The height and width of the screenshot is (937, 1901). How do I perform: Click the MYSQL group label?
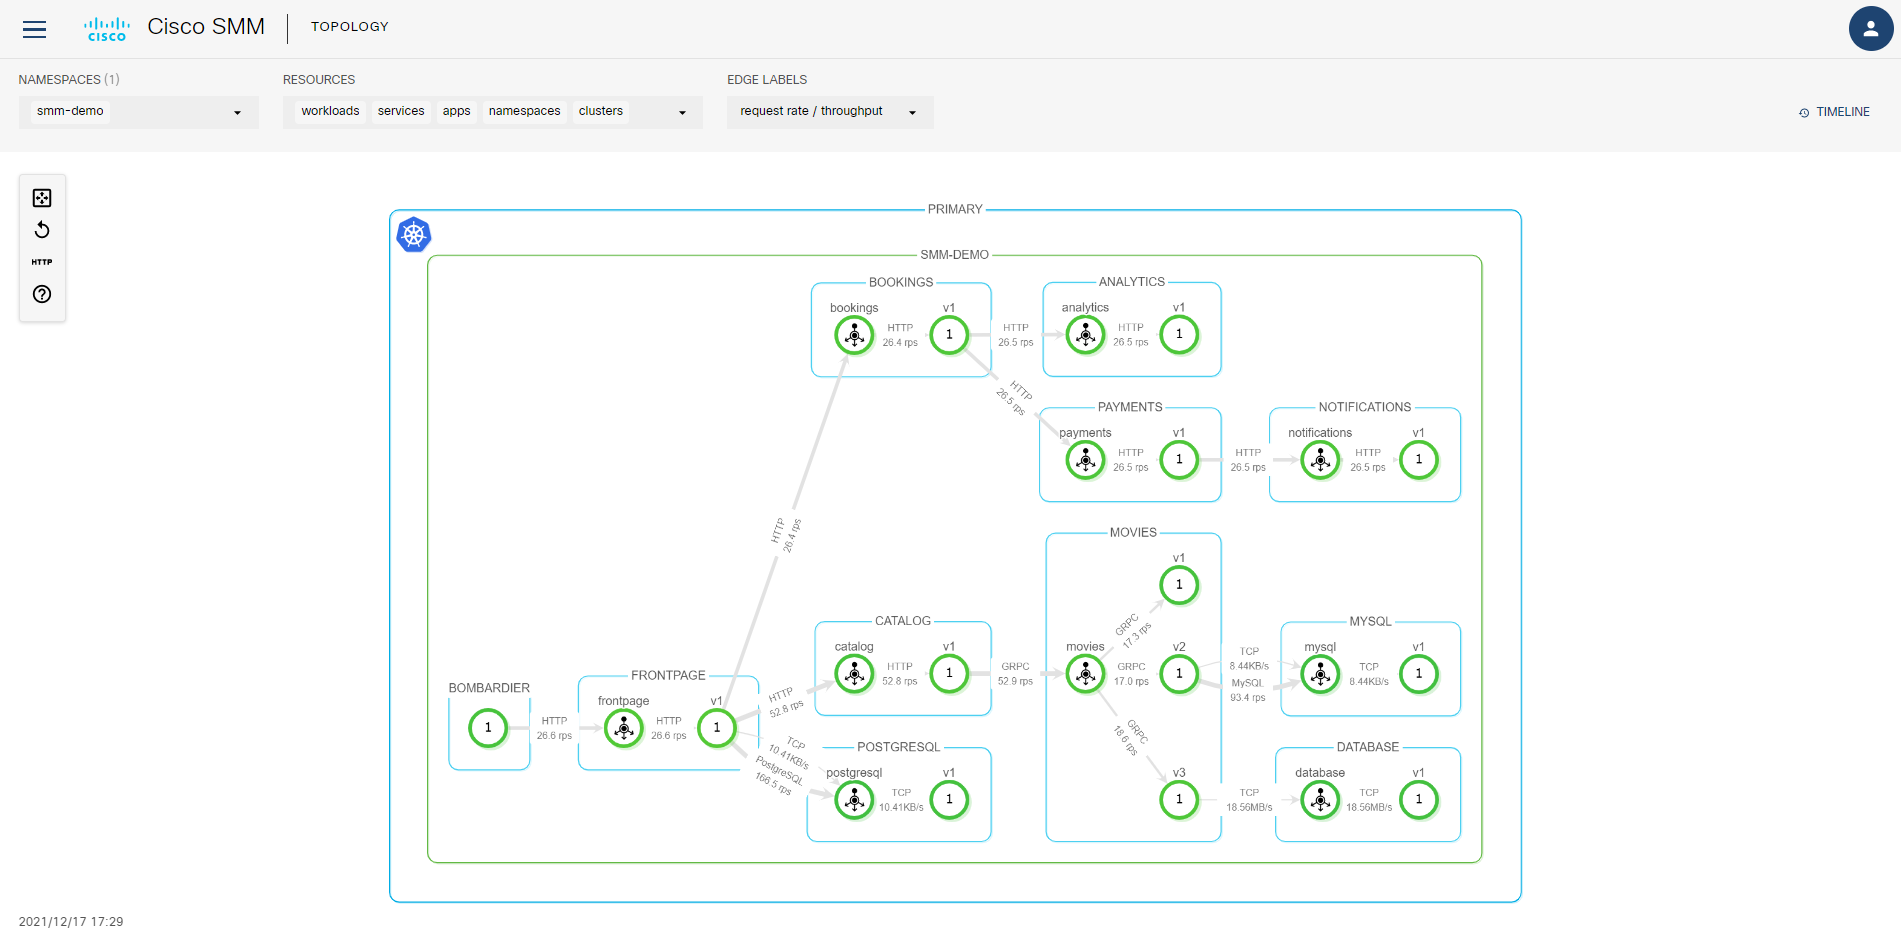pos(1370,621)
